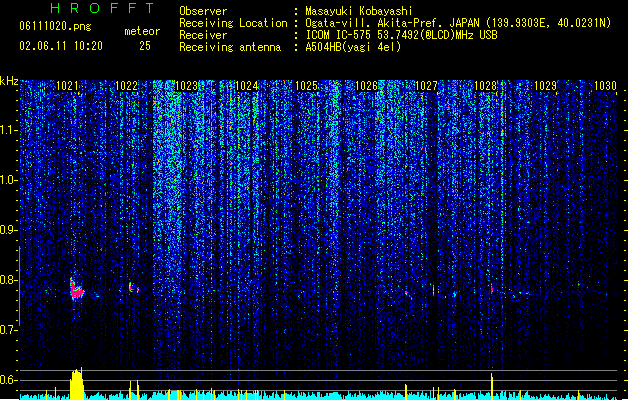Click the Receiving antenna label
This screenshot has height=400, width=629.
[x=230, y=47]
